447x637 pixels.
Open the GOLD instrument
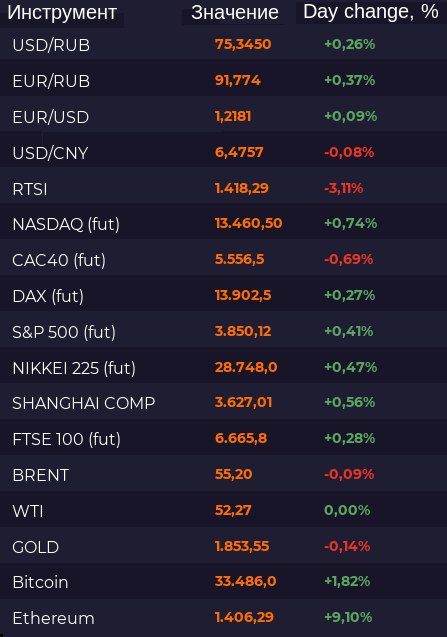tap(36, 547)
